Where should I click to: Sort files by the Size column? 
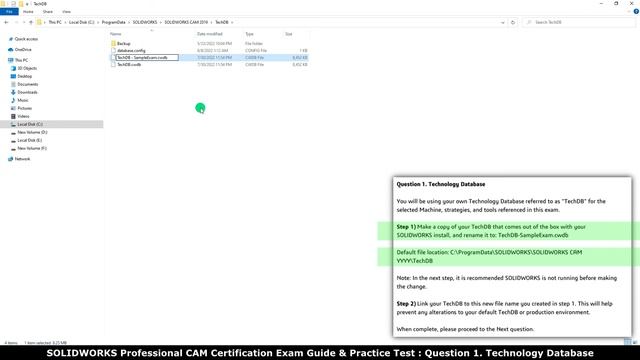pos(289,34)
